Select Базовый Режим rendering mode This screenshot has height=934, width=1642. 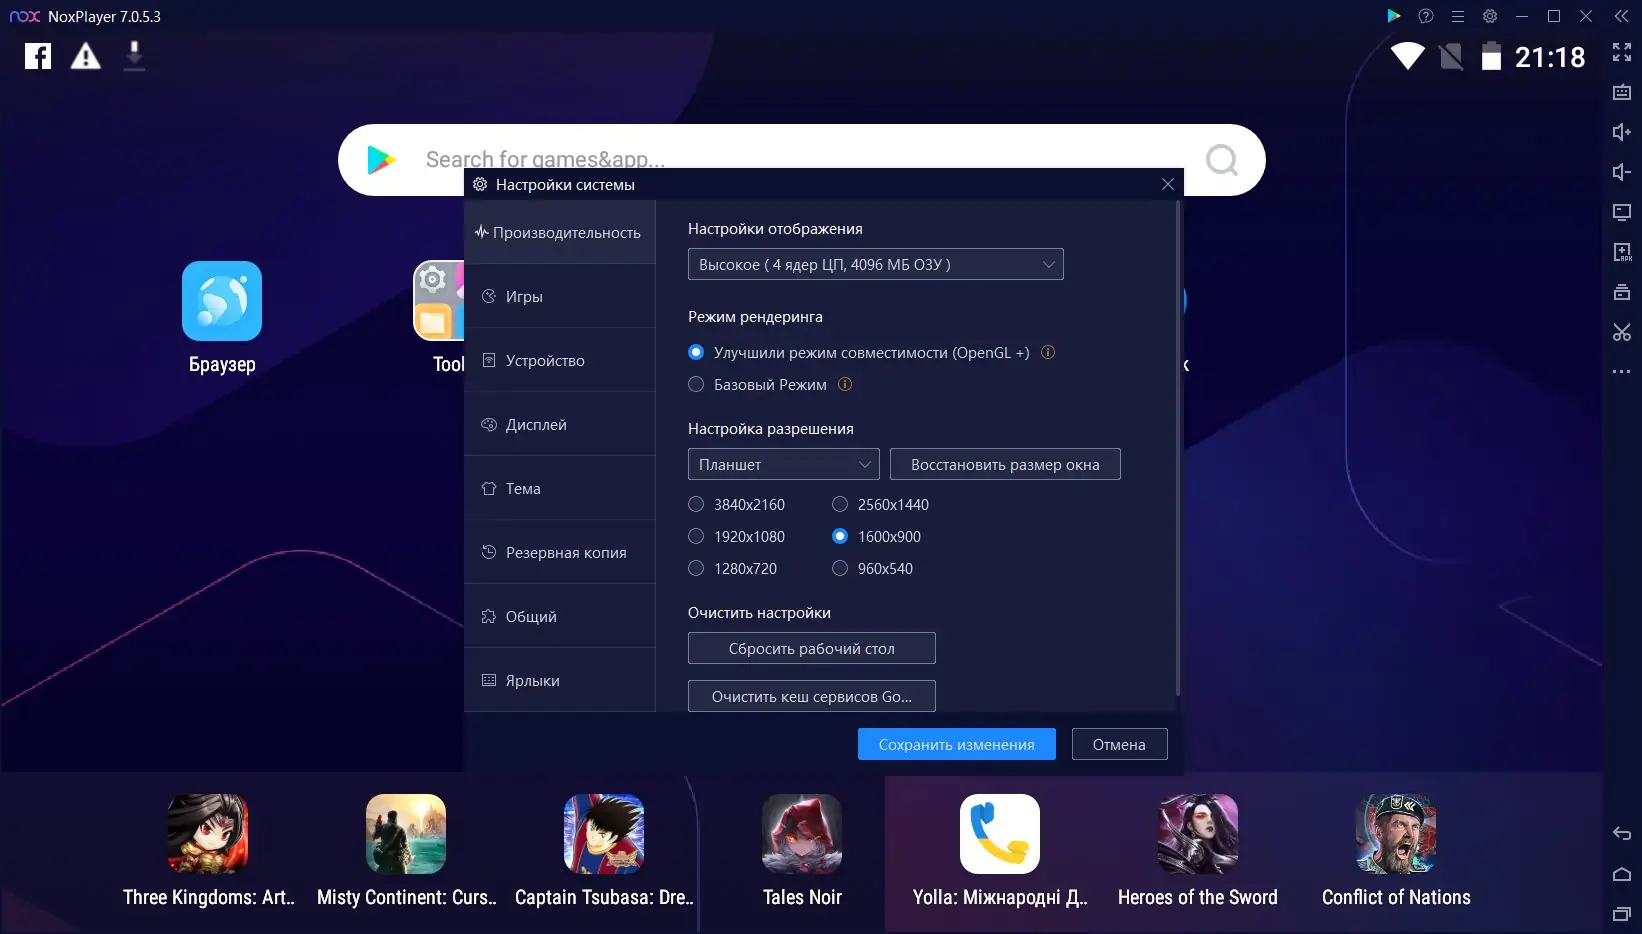pos(696,384)
